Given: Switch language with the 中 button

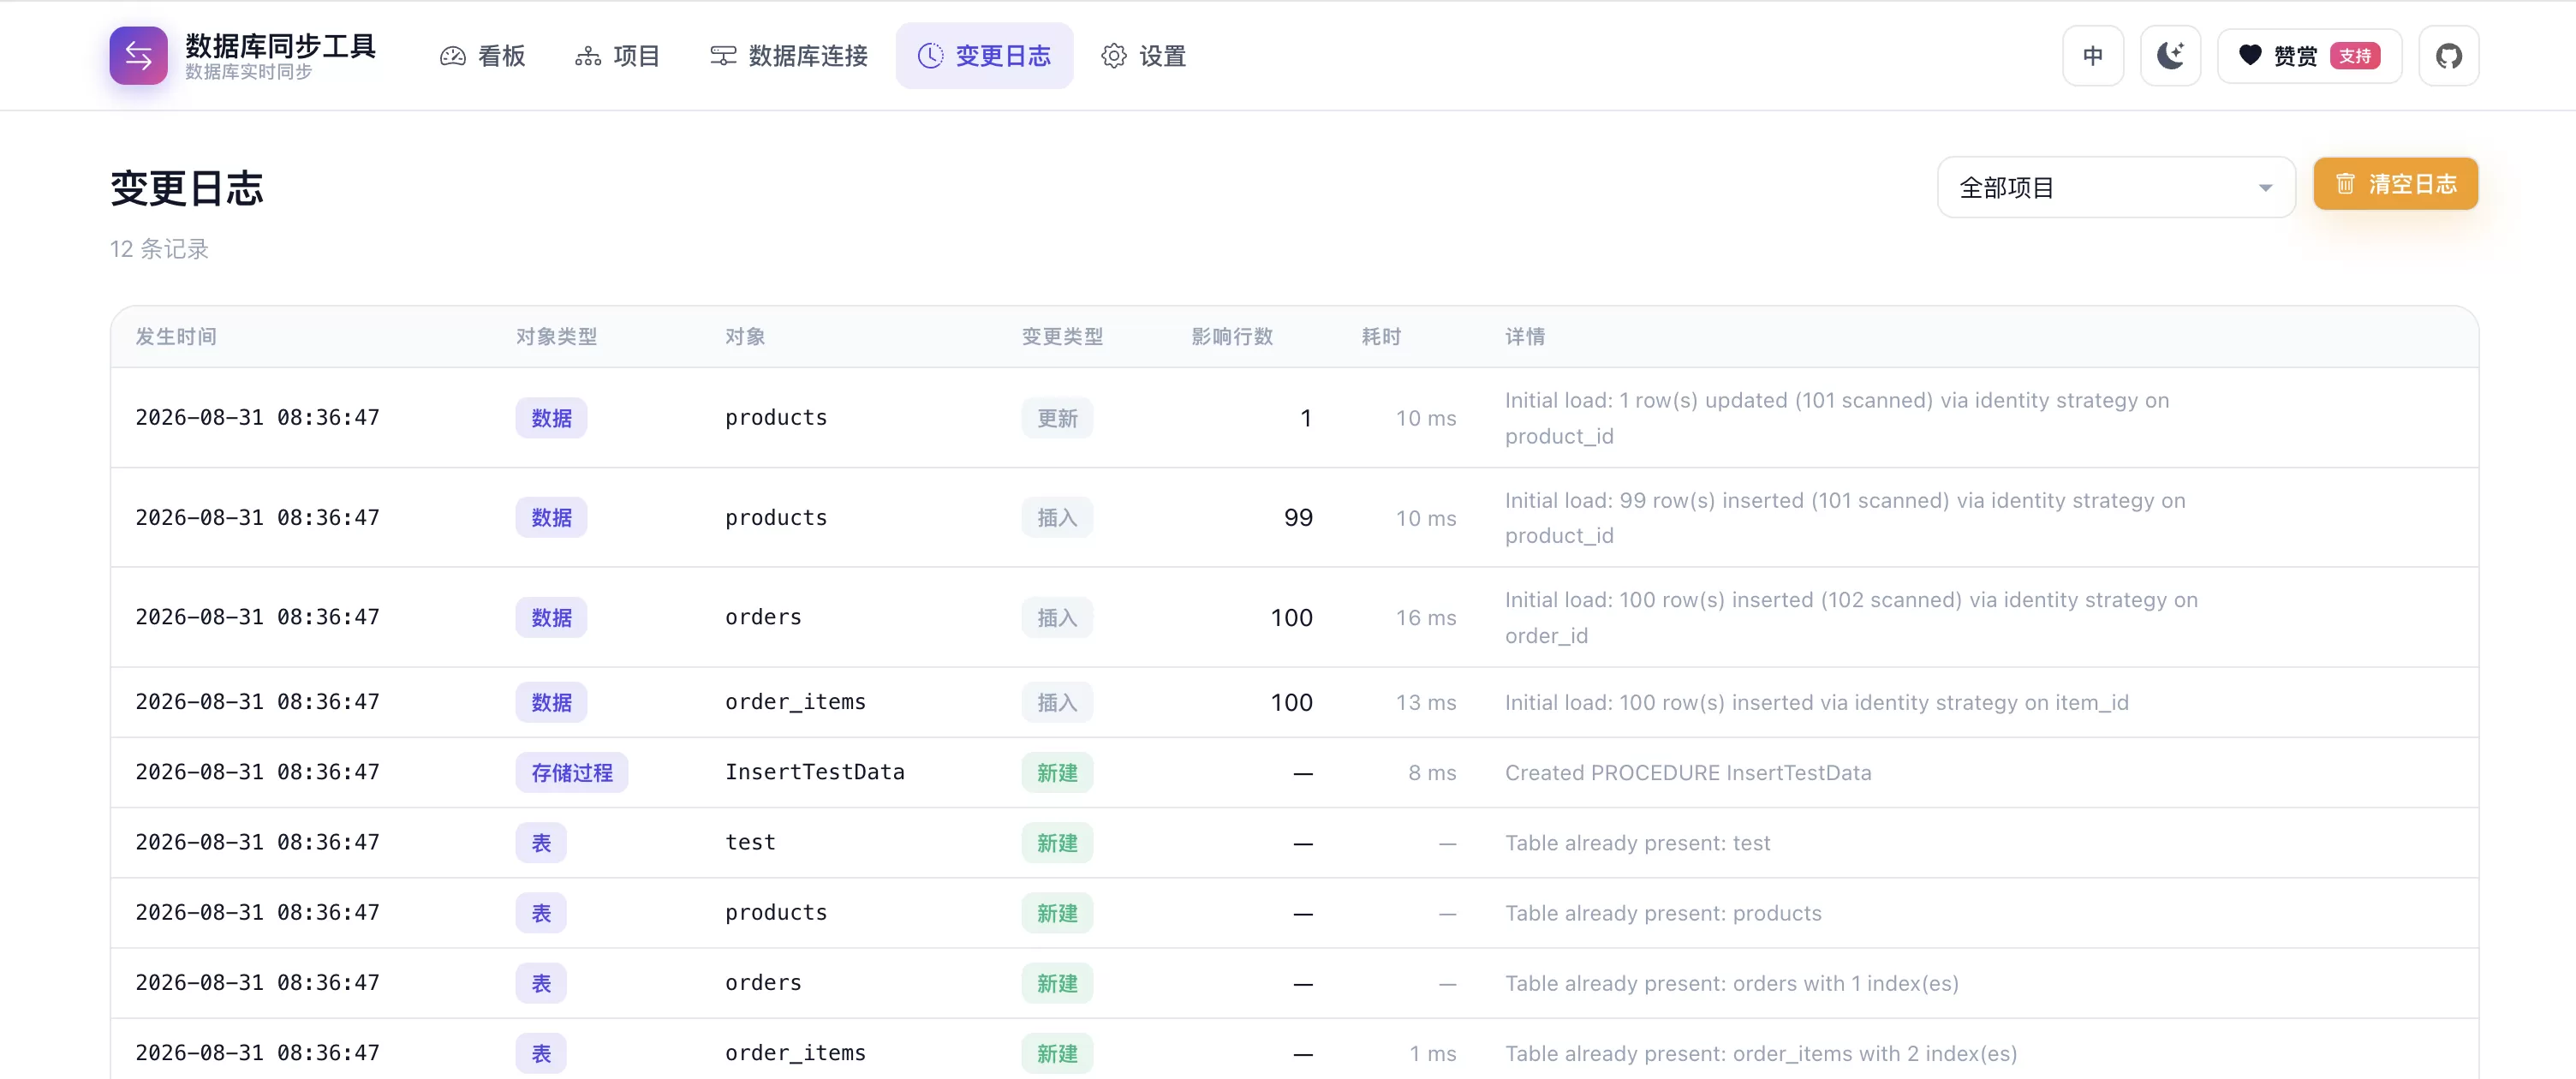Looking at the screenshot, I should coord(2093,56).
